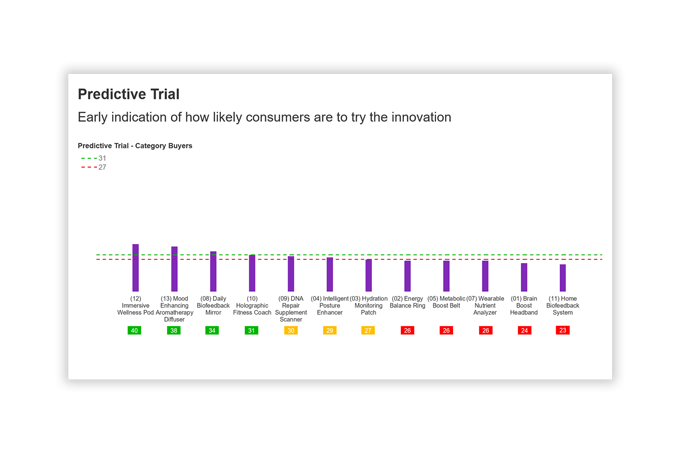
Task: Click the green score badge showing 40
Action: coord(135,330)
